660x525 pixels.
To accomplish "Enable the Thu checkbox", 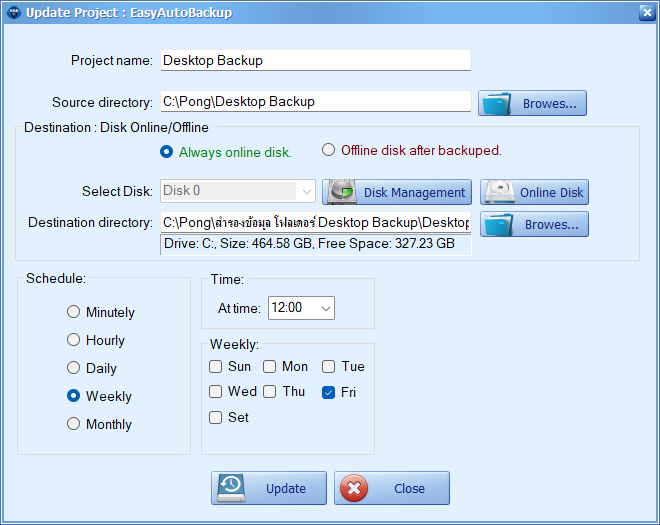I will [269, 392].
